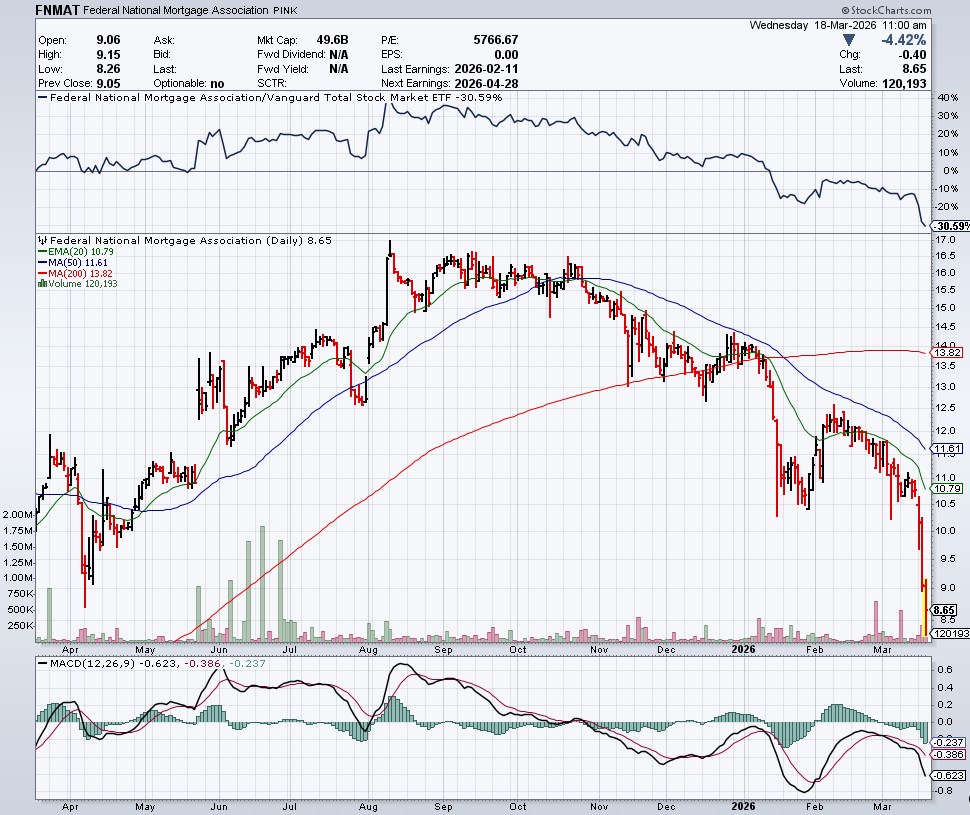Click the -30.59% value tag on the ratio axis
Image resolution: width=970 pixels, height=815 pixels.
(950, 226)
